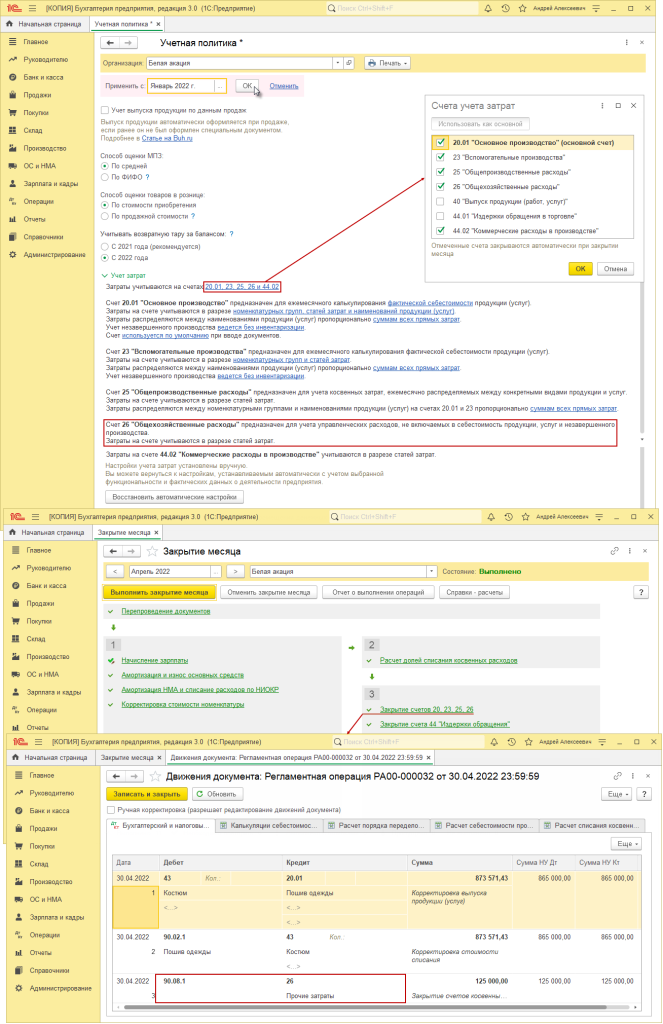Open favorites star in top window title bar

tap(523, 8)
